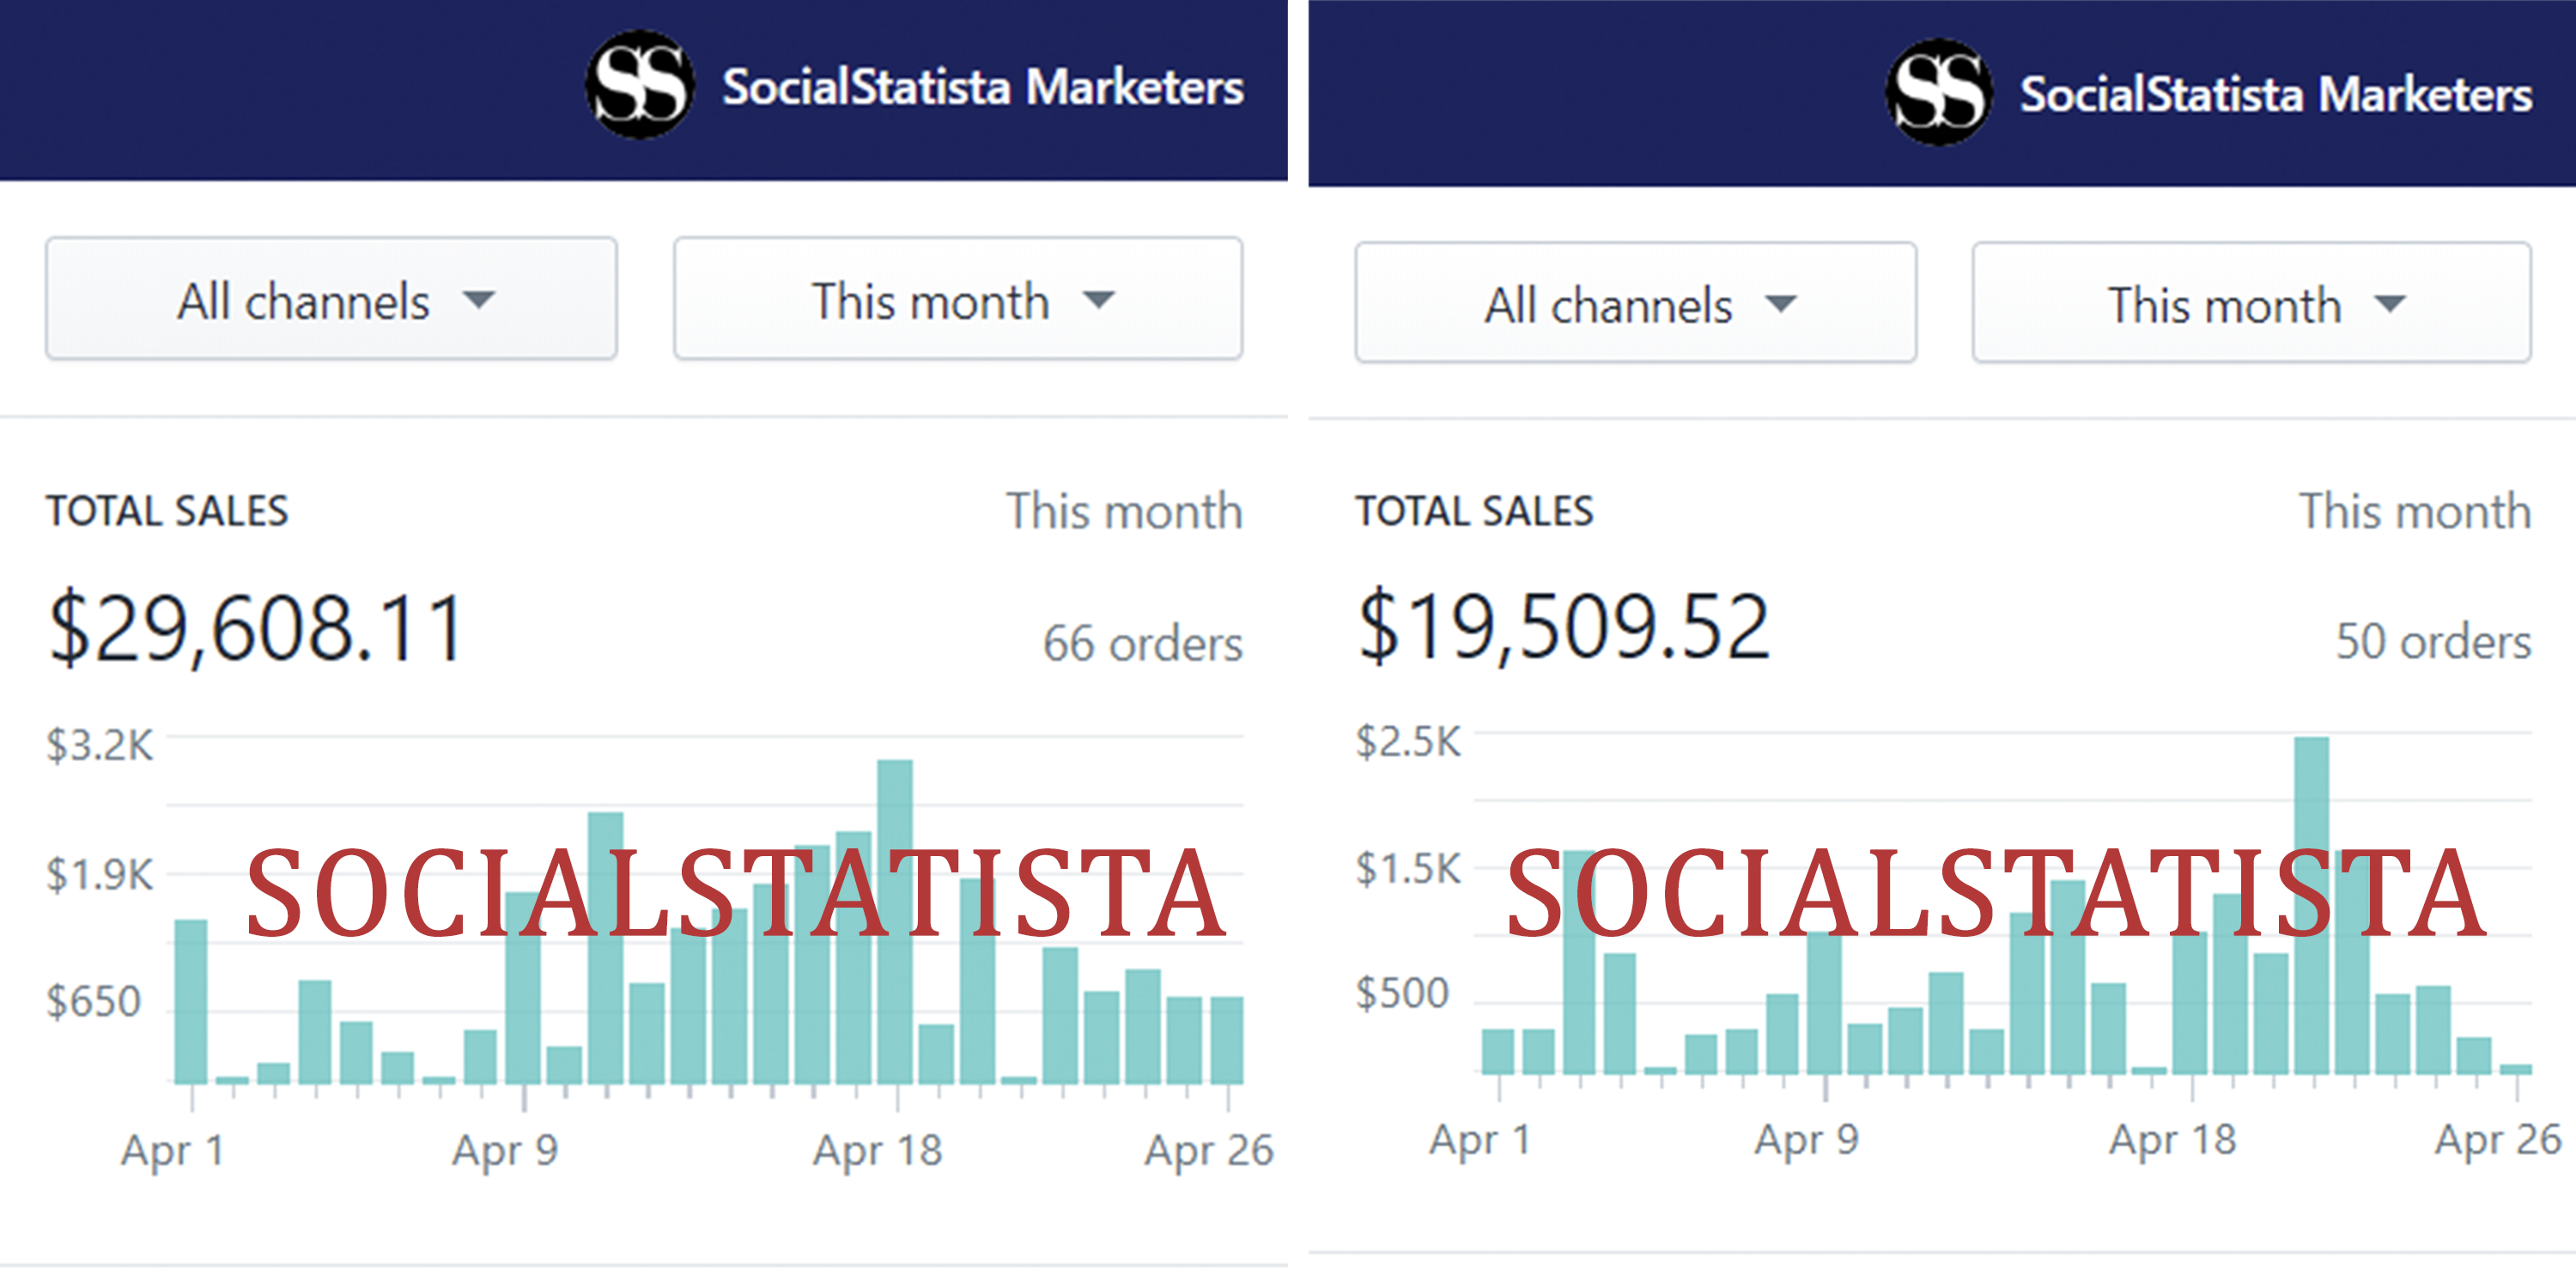Click Apr 9 axis label in the 50-orders chart
The width and height of the screenshot is (2576, 1288).
[1806, 1139]
